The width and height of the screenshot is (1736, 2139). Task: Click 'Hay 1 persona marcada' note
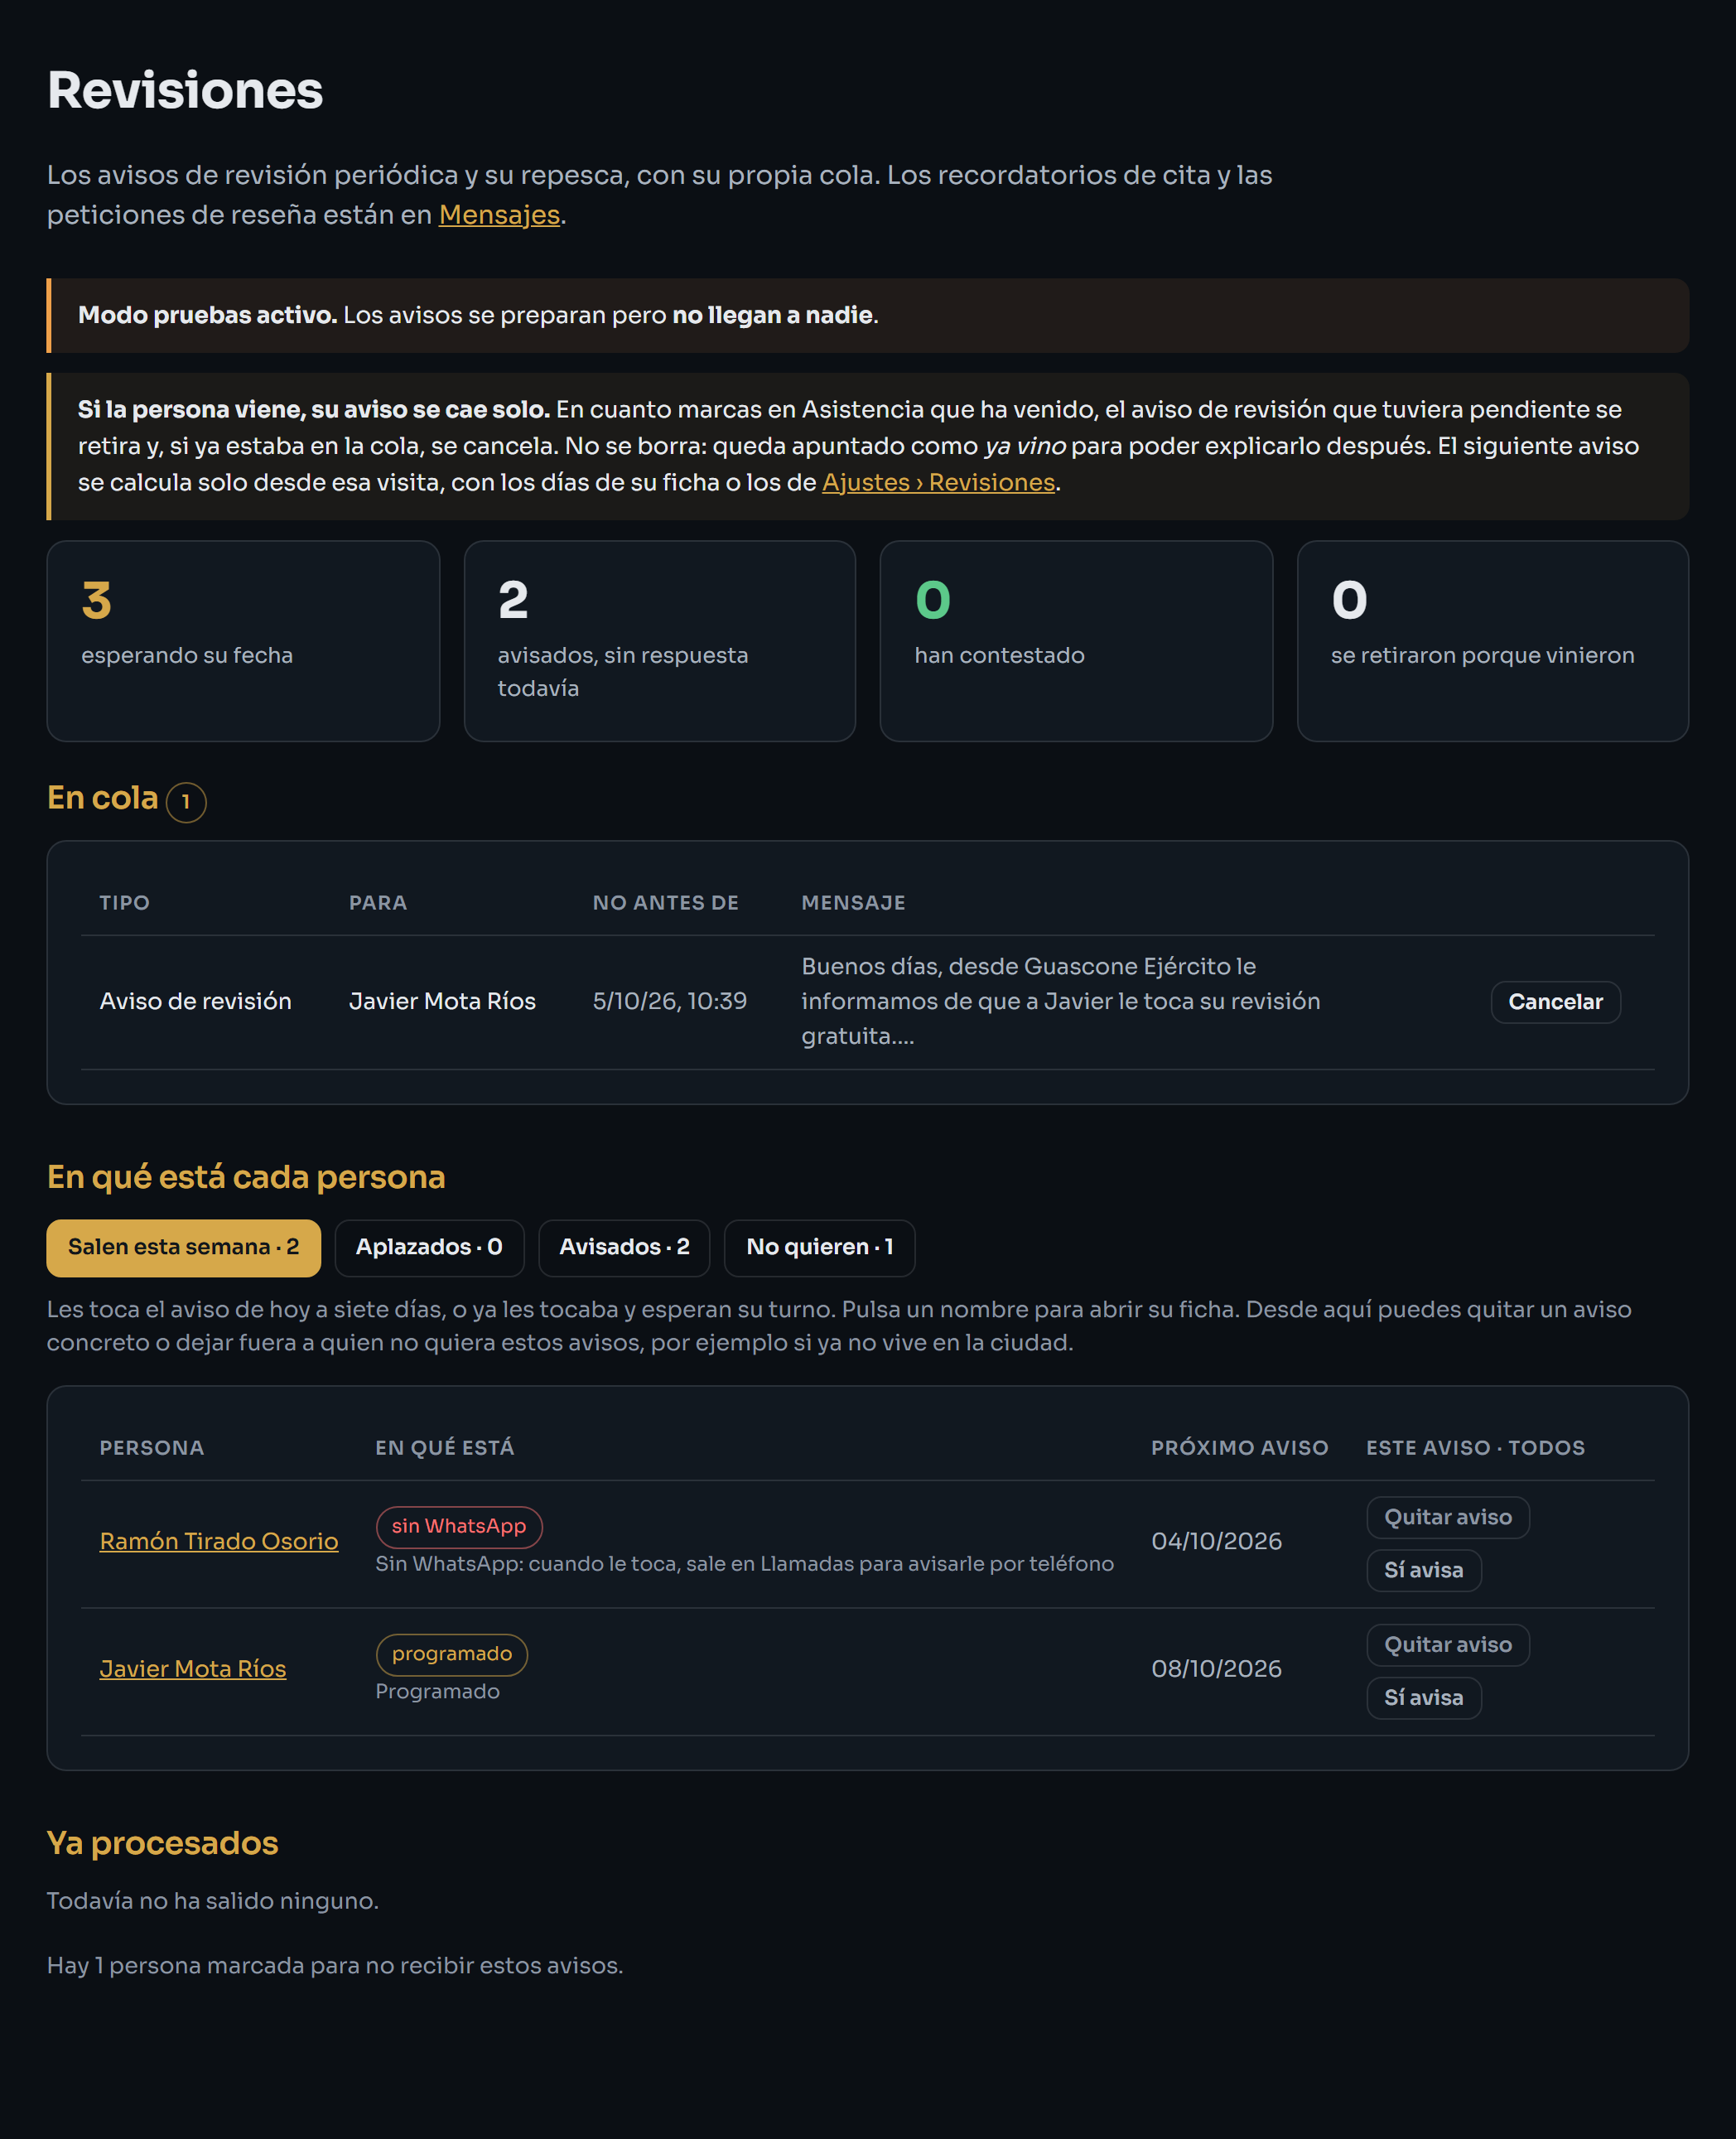pos(335,1965)
